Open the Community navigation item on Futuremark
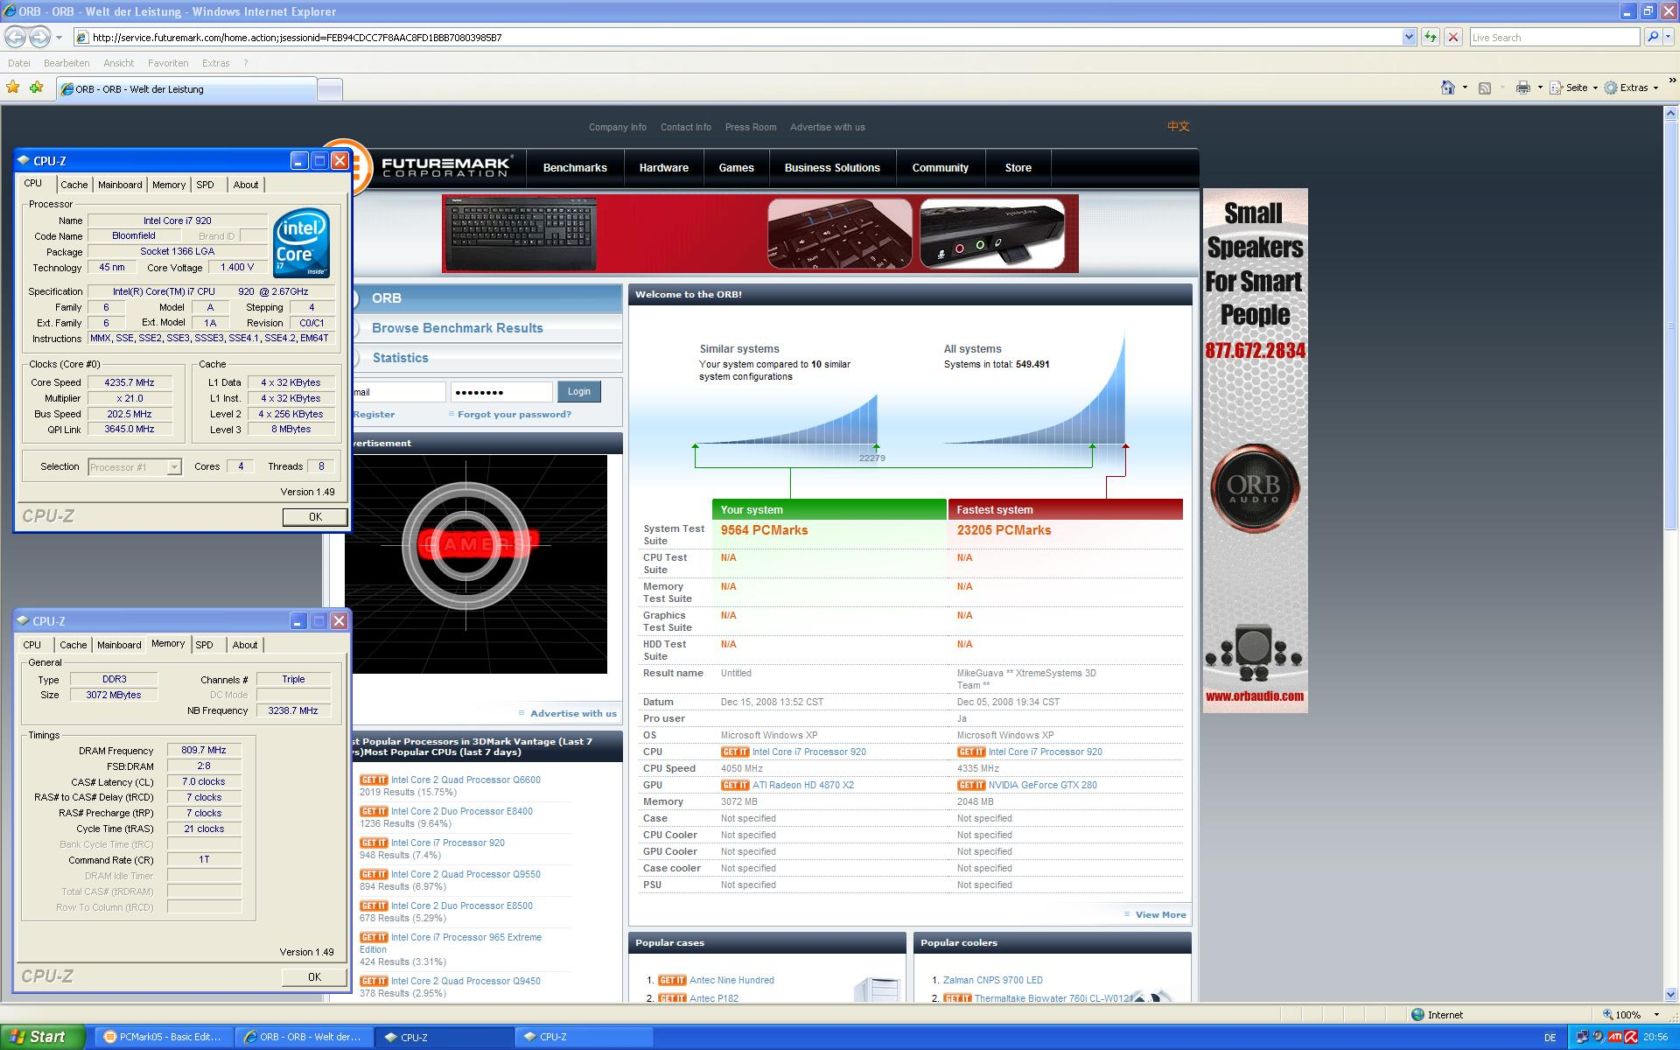Viewport: 1680px width, 1050px height. (940, 168)
